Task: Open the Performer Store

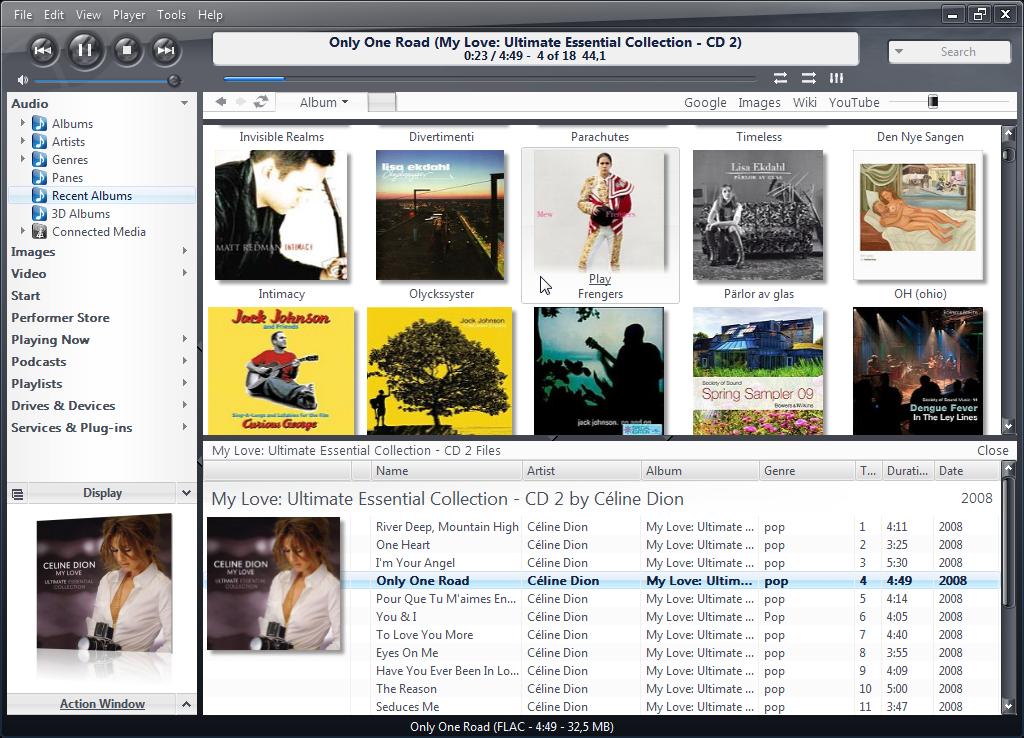Action: coord(60,318)
